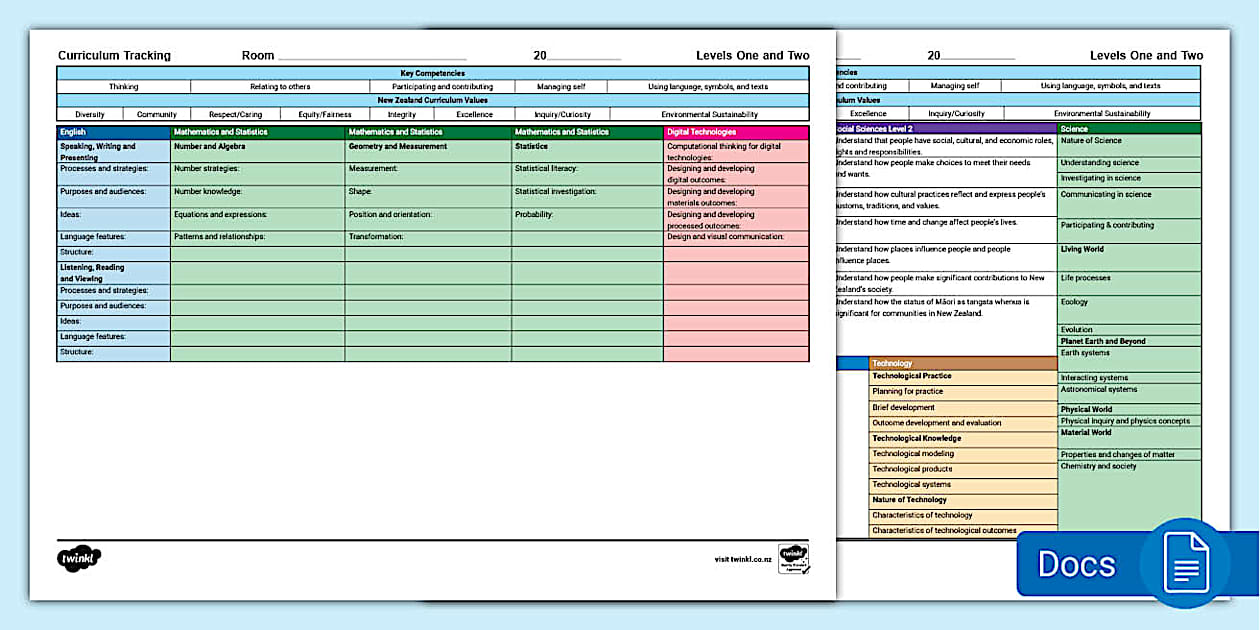Click the document page icon on the Docs badge
Image resolution: width=1260 pixels, height=630 pixels.
coord(1186,563)
